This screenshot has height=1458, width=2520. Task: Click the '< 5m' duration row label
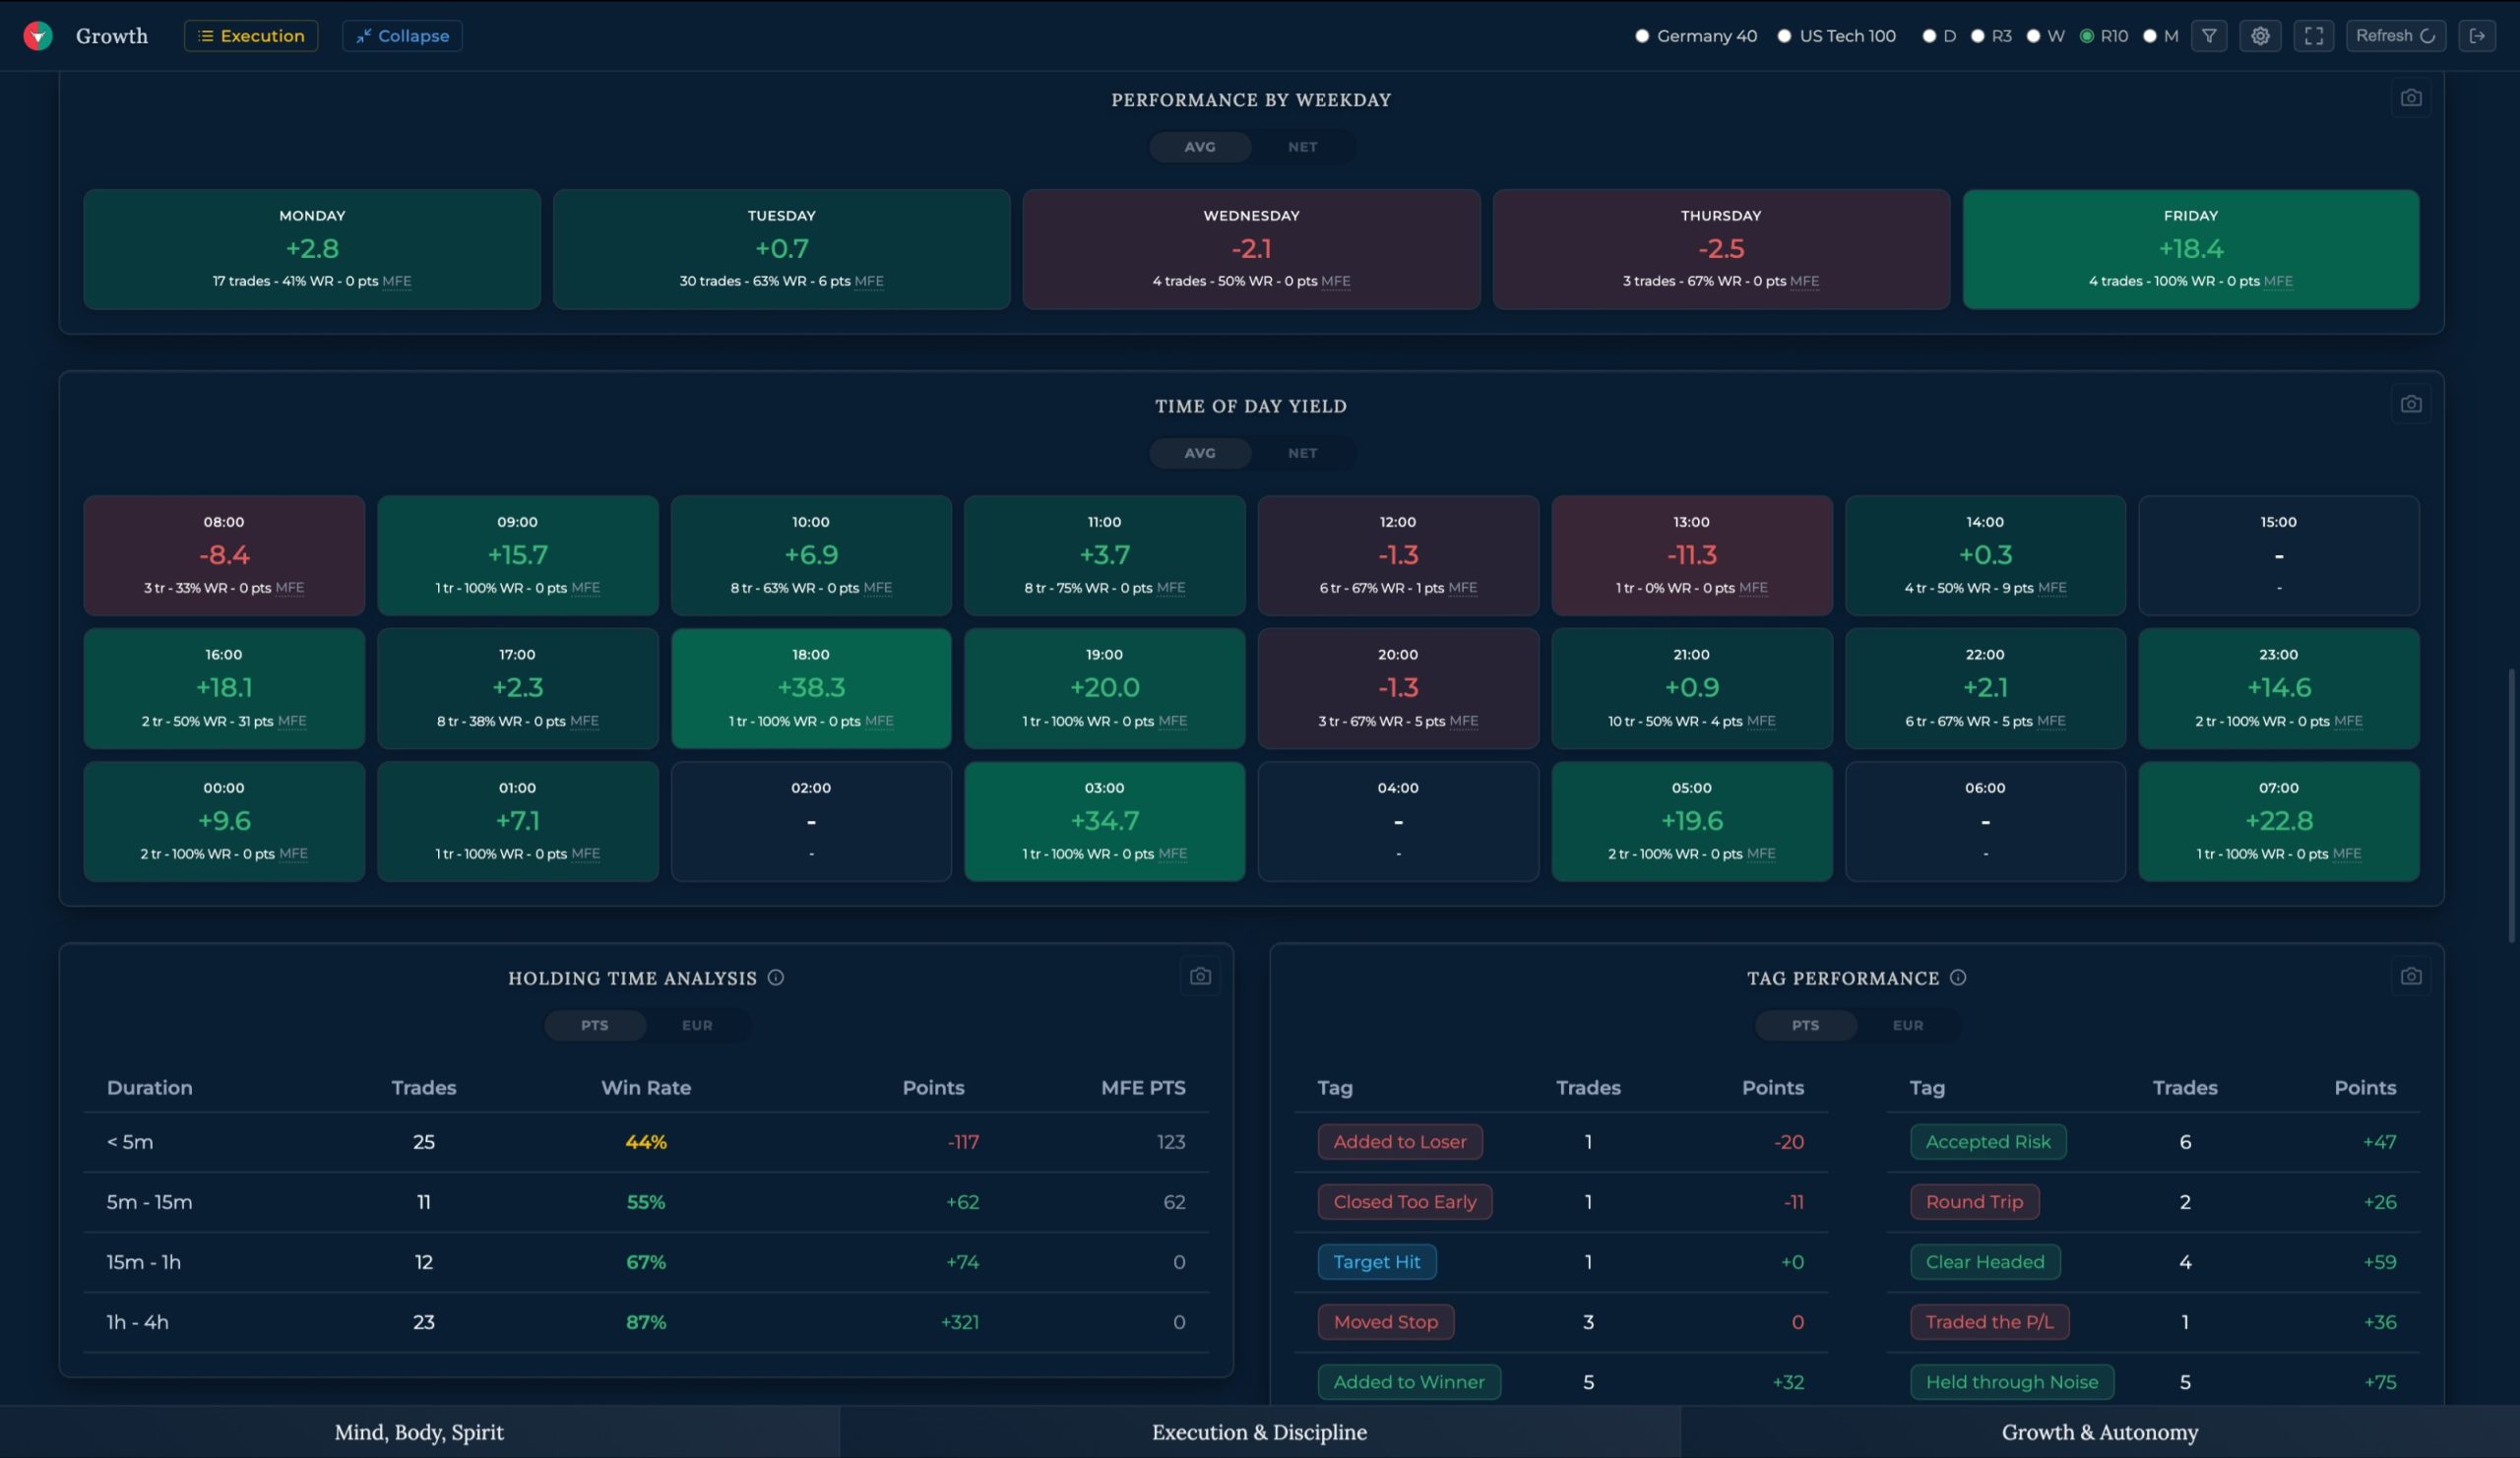tap(130, 1142)
